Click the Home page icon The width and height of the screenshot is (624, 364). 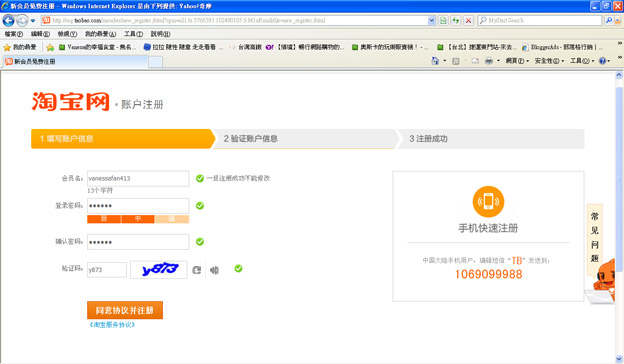click(435, 61)
